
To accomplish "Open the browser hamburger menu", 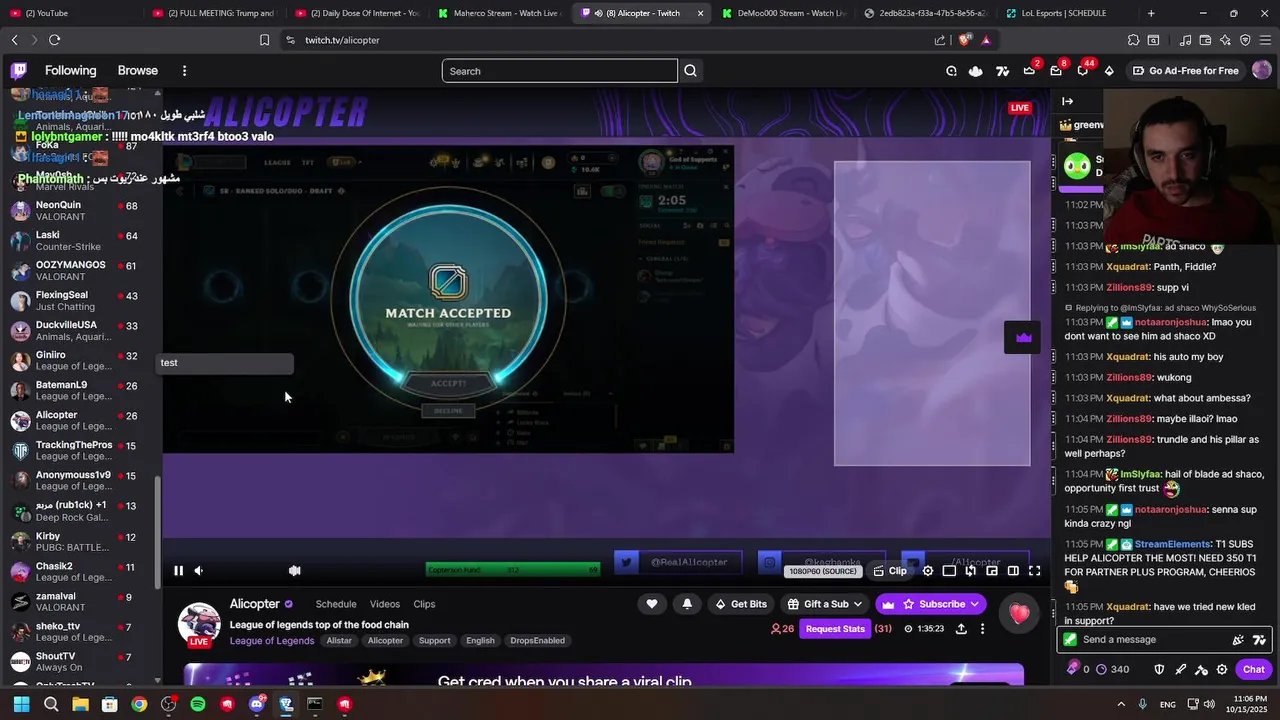I will (x=1265, y=40).
